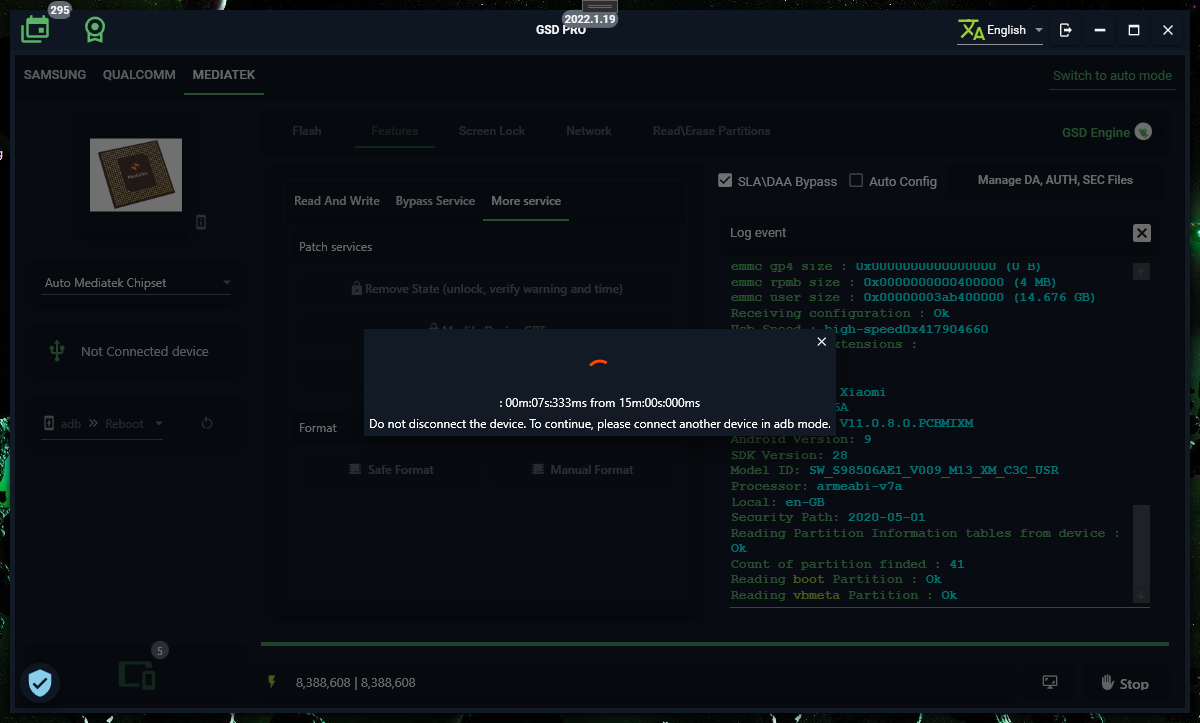Click the language translate icon in the title bar
1200x723 pixels.
click(x=971, y=30)
